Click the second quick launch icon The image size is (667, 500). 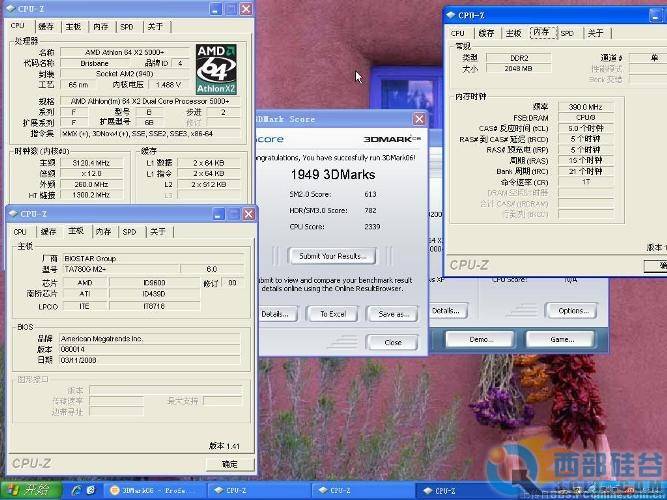pyautogui.click(x=91, y=490)
